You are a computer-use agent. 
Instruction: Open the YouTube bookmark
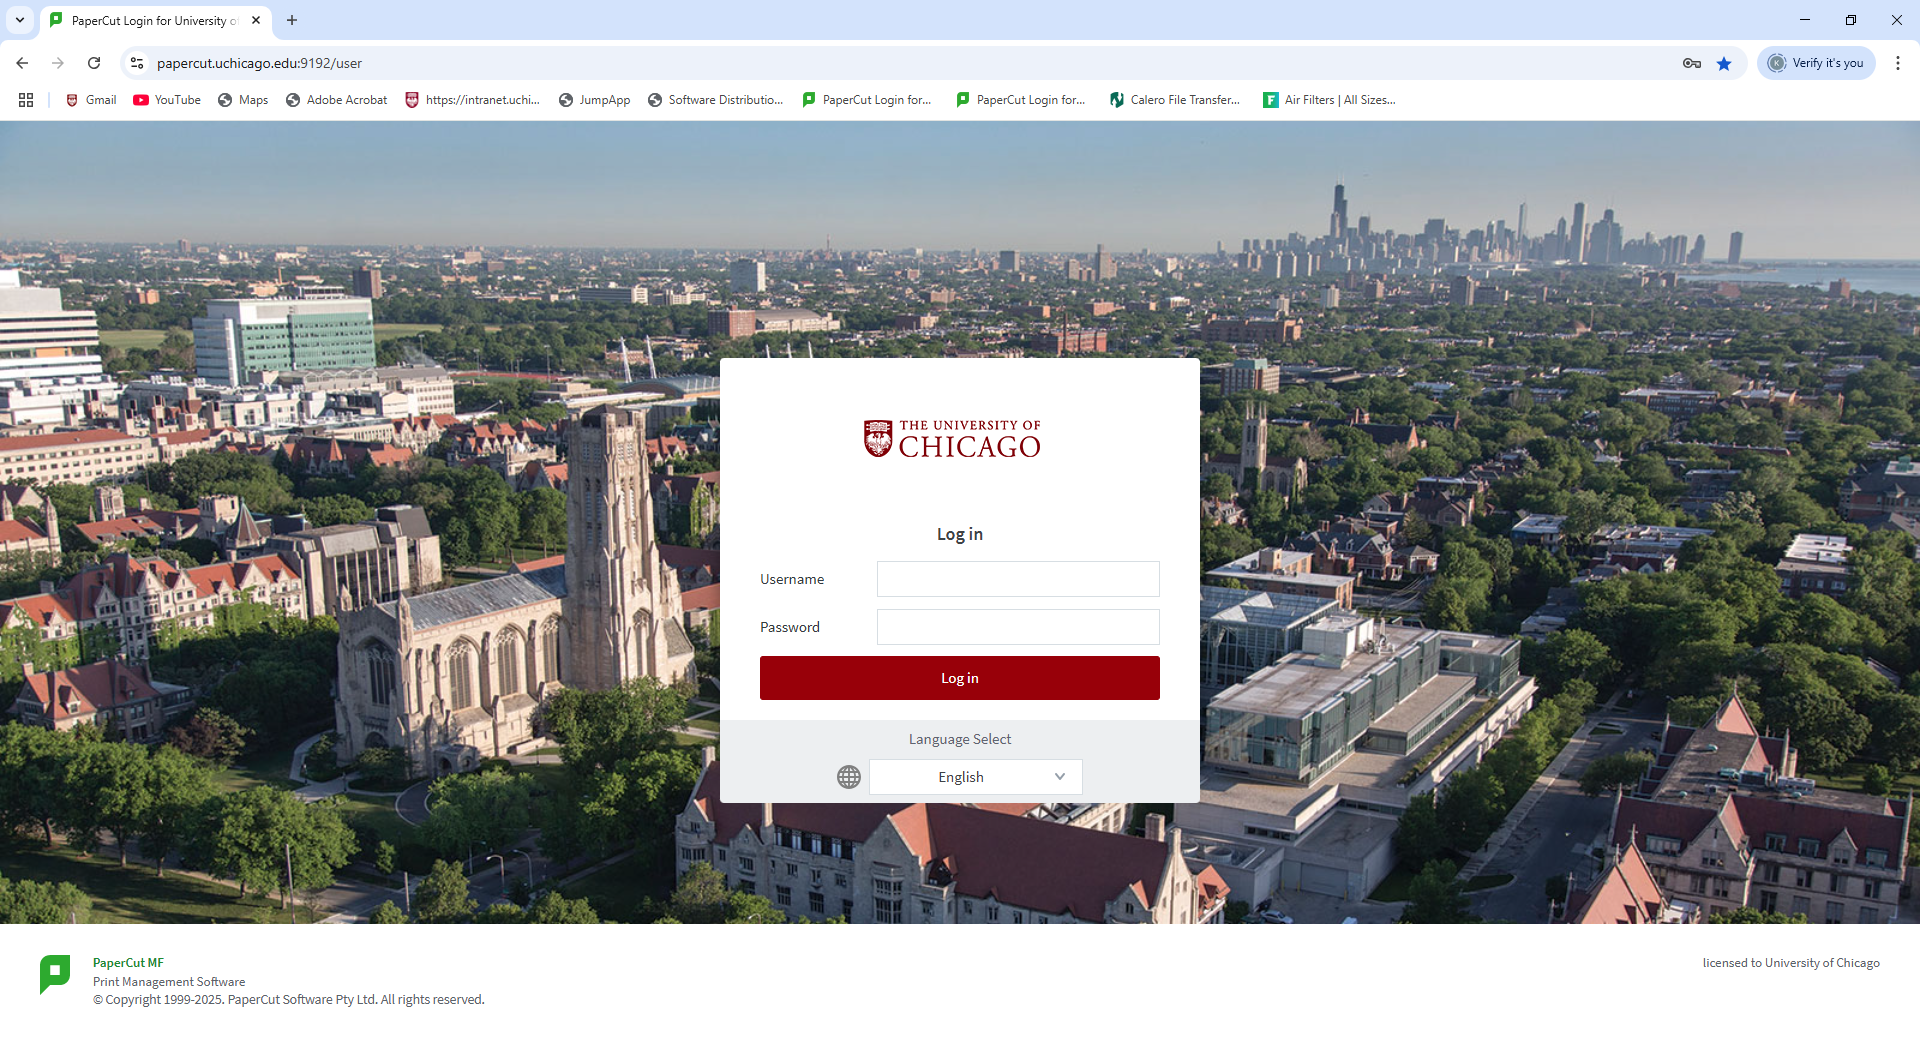[166, 100]
